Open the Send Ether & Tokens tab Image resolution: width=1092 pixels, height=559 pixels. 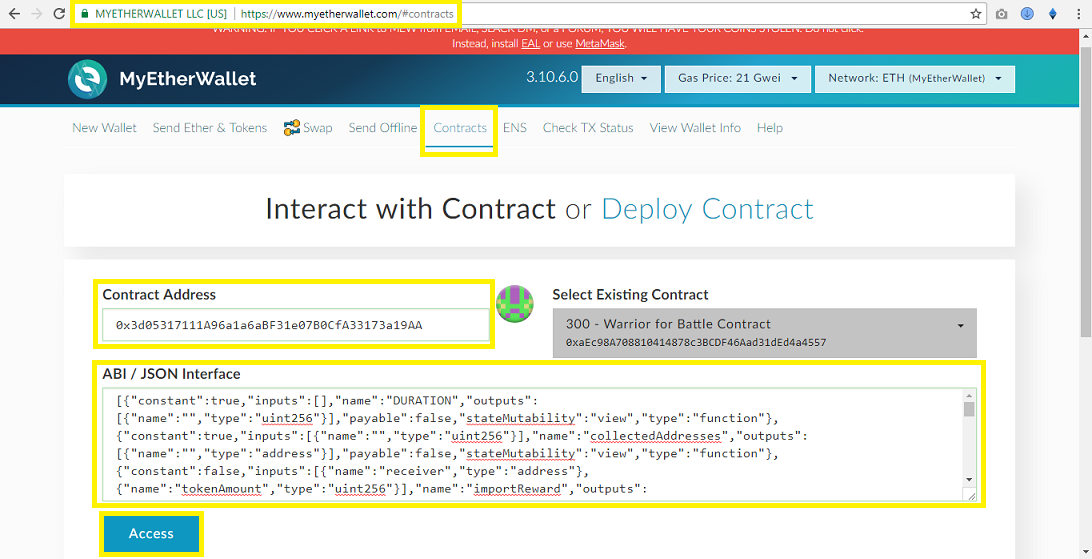[x=210, y=128]
